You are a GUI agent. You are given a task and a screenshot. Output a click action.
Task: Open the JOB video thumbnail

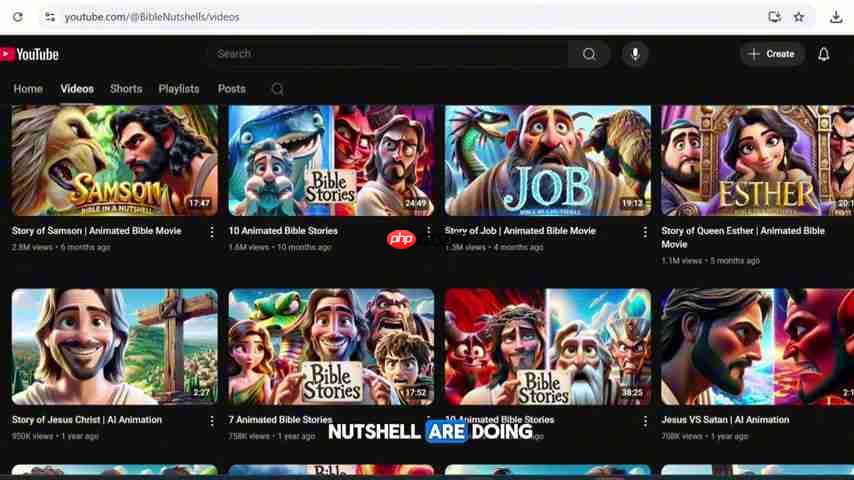click(x=547, y=160)
